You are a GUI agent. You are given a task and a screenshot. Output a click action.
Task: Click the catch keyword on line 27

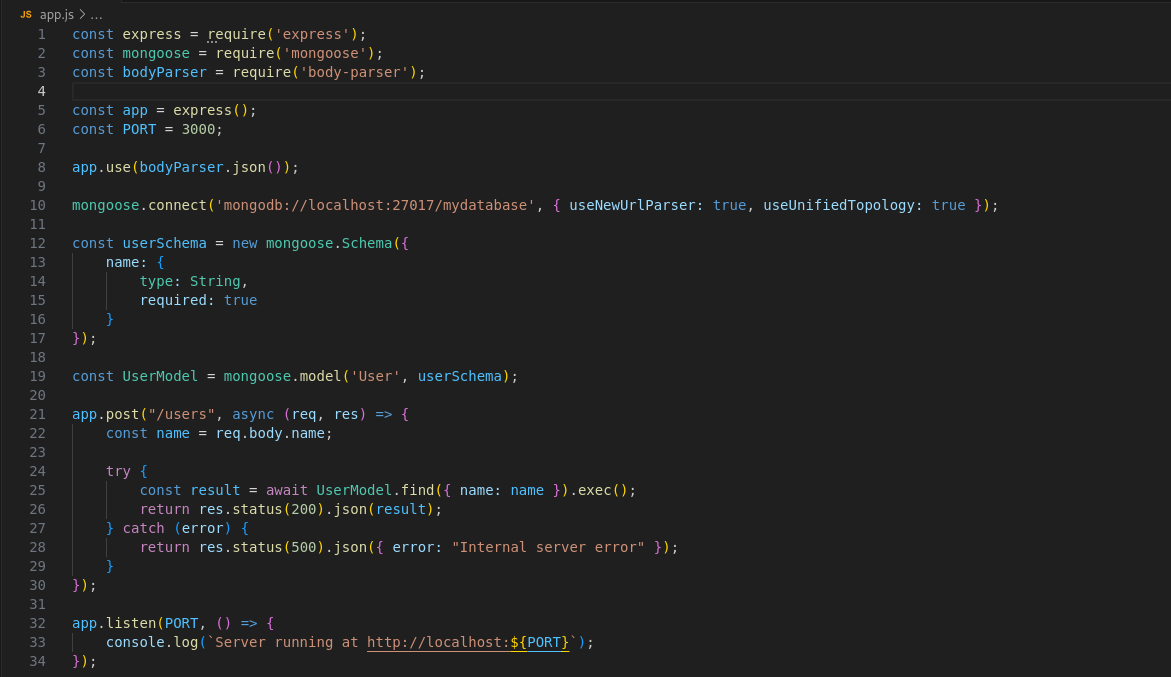pyautogui.click(x=143, y=528)
